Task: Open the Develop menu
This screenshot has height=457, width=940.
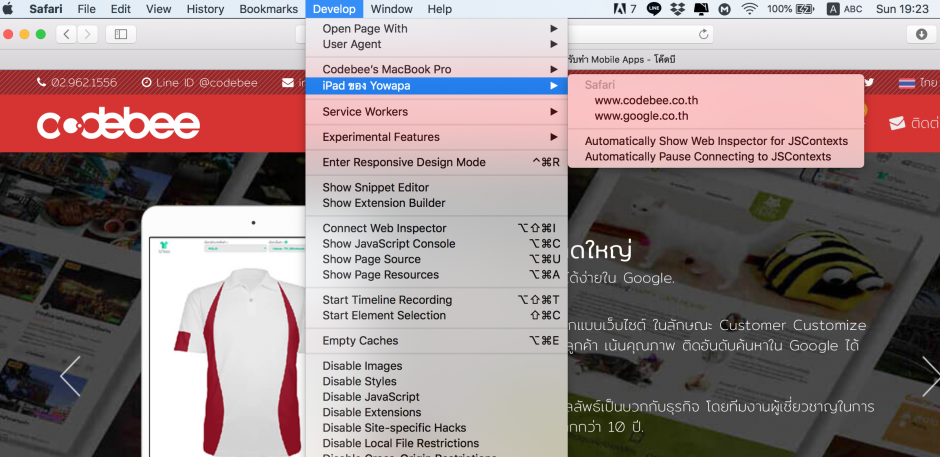Action: 334,9
